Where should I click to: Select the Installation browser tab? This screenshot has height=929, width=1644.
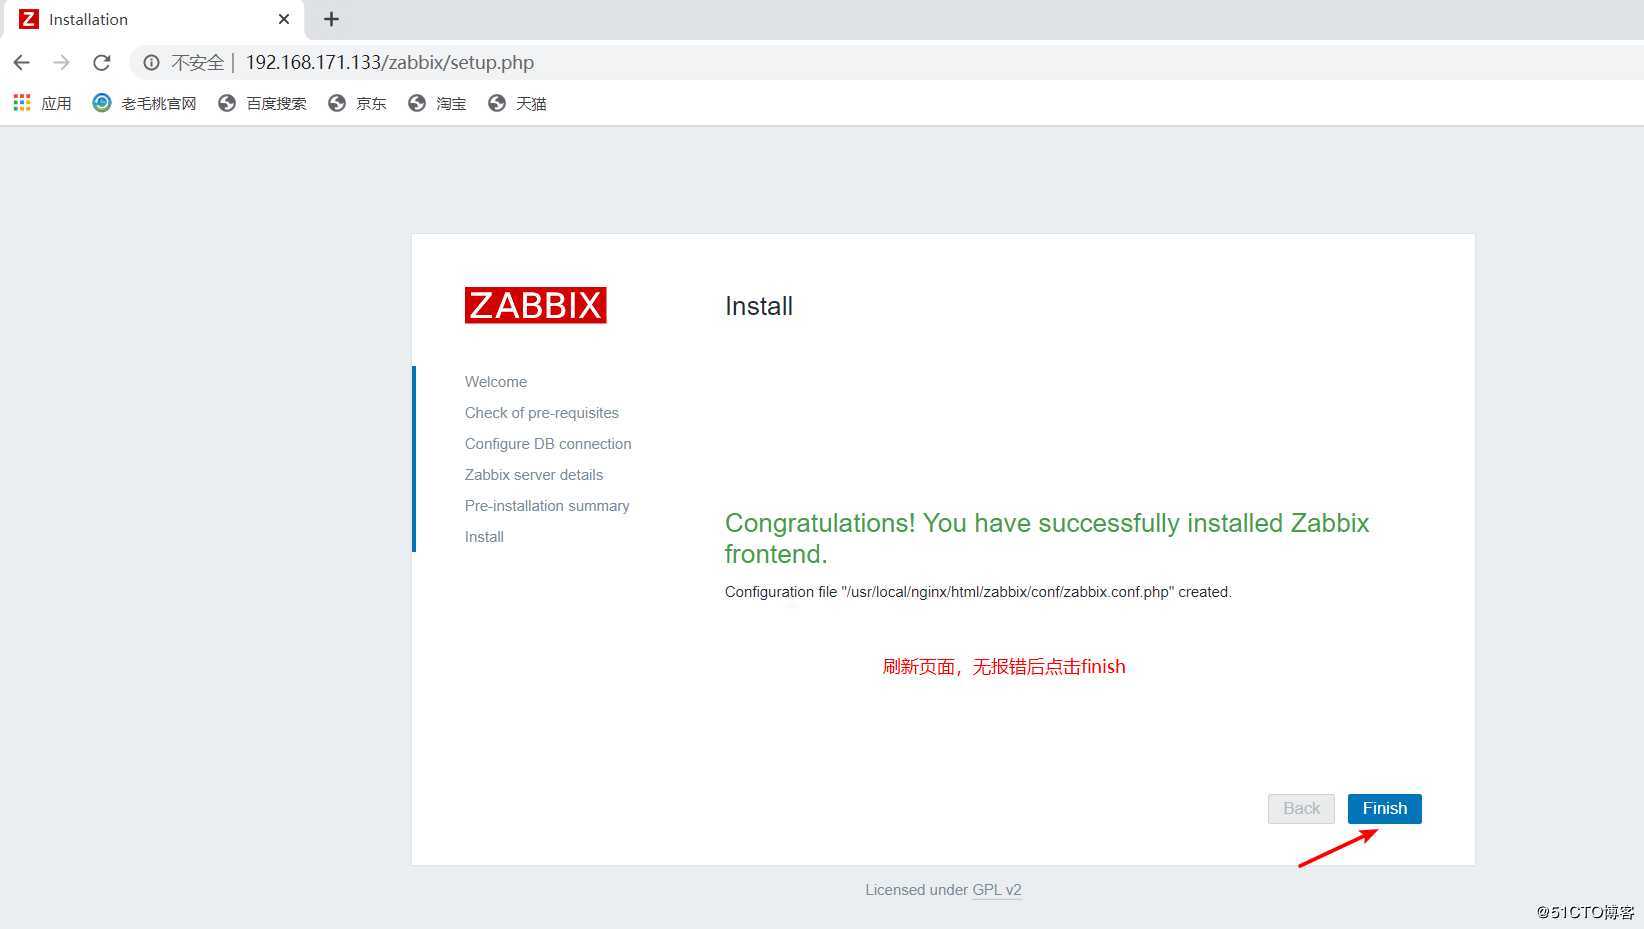(x=155, y=19)
